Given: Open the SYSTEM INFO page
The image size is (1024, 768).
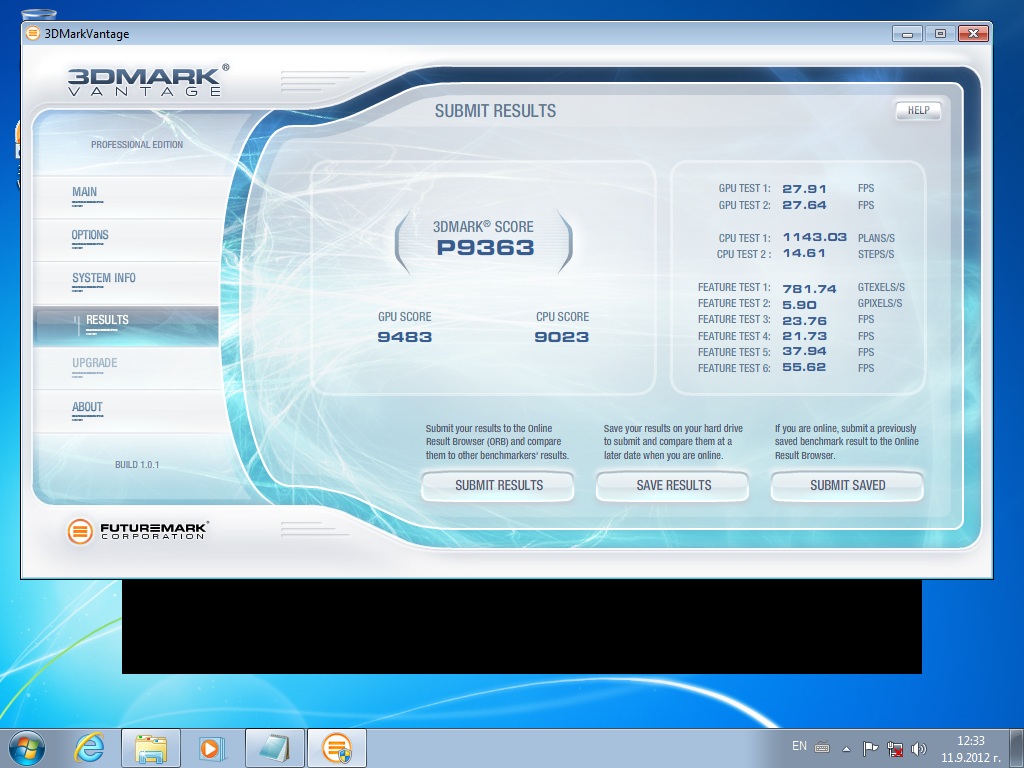Looking at the screenshot, I should coord(125,283).
